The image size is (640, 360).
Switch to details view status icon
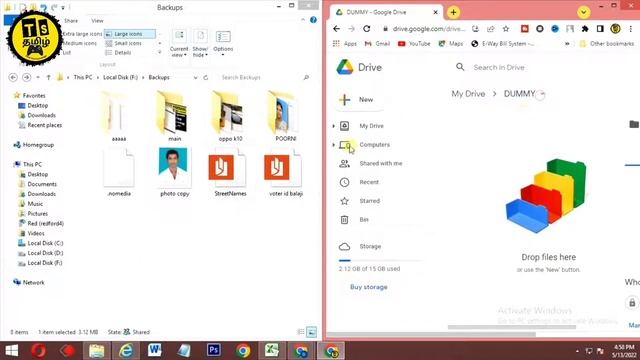click(x=301, y=332)
